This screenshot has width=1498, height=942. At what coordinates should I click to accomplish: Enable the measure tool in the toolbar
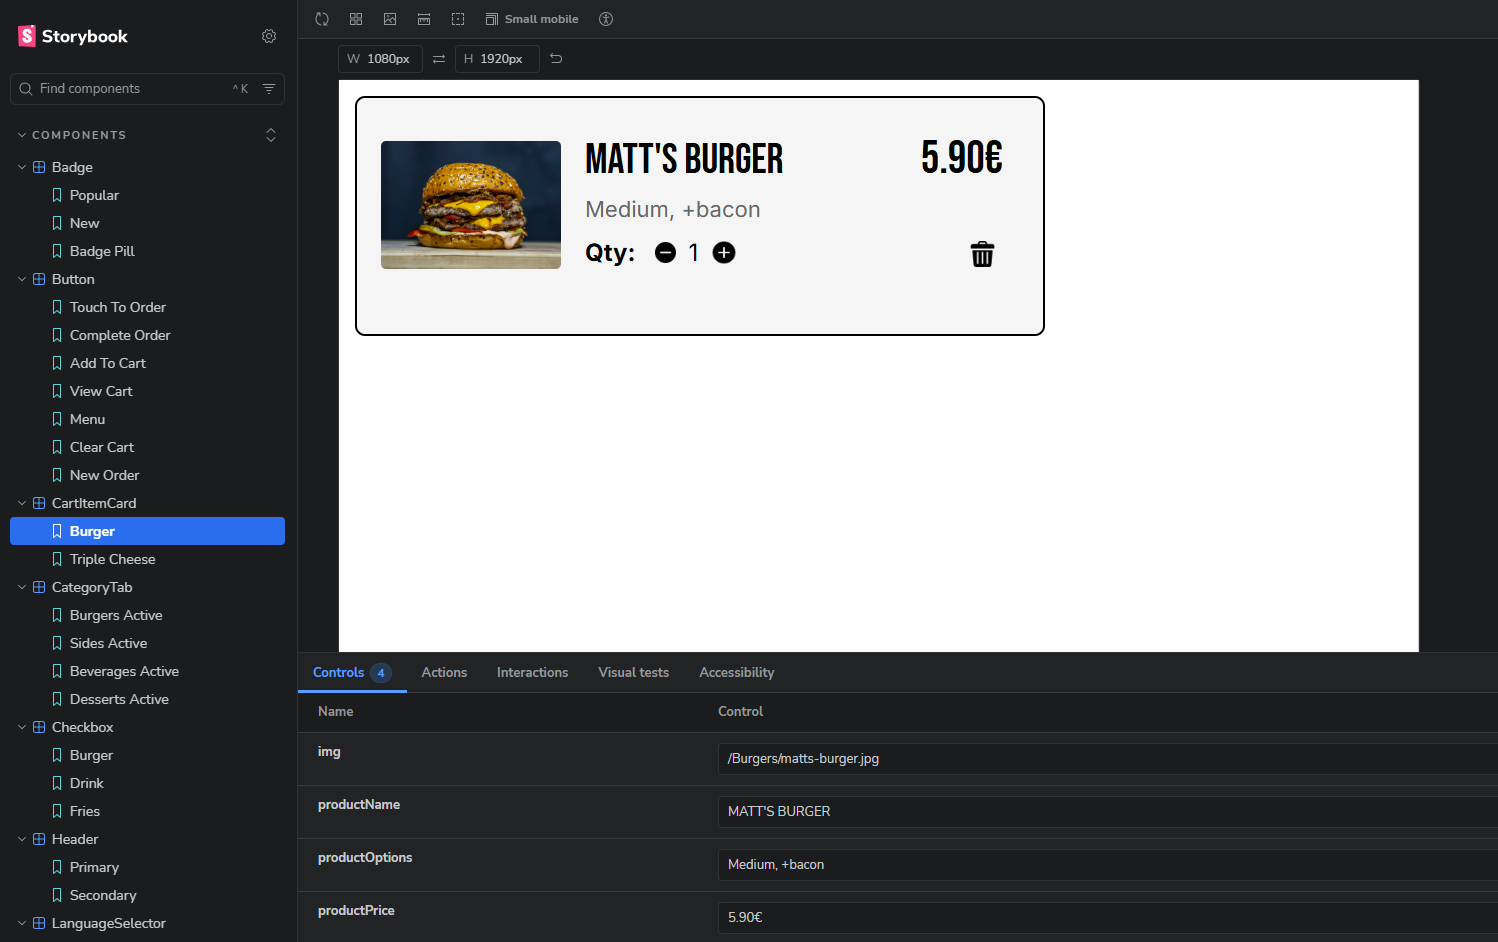click(424, 18)
